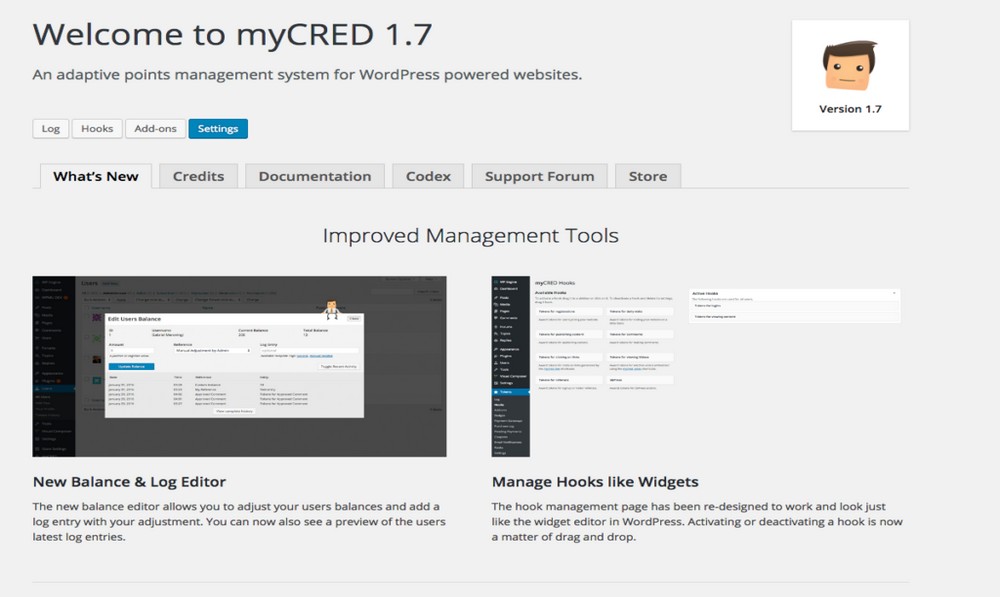
Task: Click the myCRED mascot face icon
Action: pyautogui.click(x=849, y=67)
